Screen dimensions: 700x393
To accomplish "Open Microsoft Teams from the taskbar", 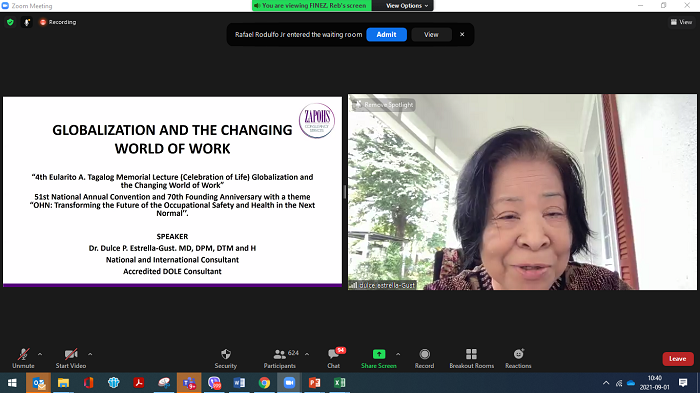I will tap(189, 383).
